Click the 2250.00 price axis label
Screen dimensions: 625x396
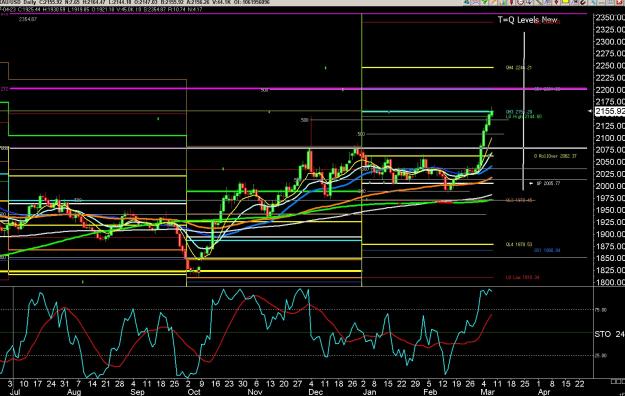[x=610, y=65]
